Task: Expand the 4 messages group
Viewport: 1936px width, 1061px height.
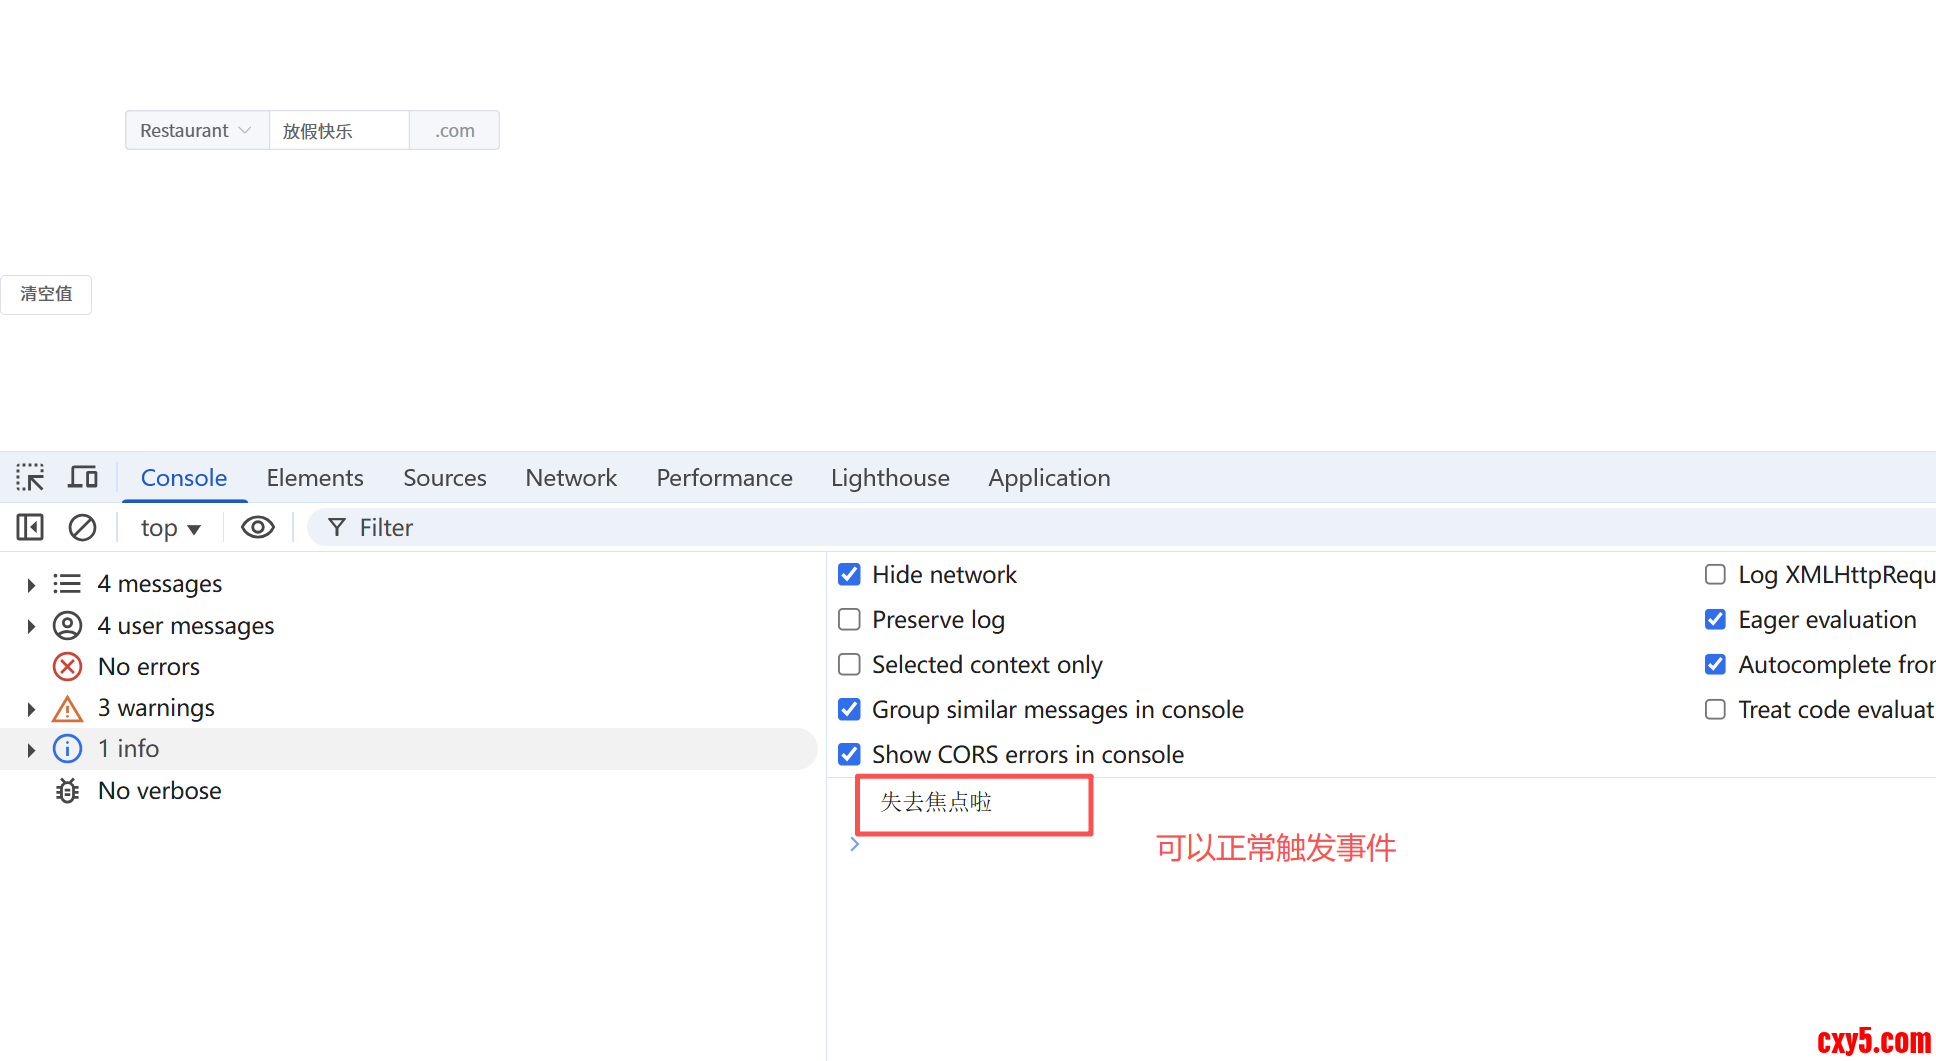Action: [x=31, y=585]
